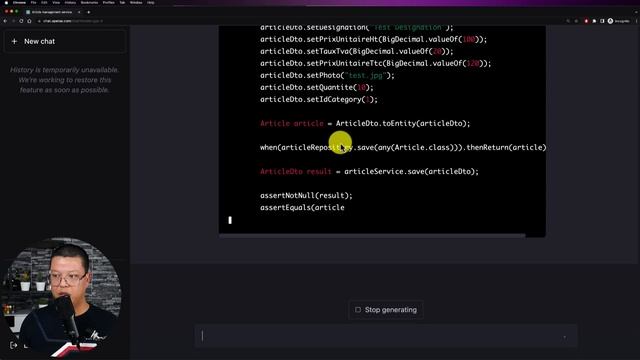Click the log out icon at sidebar bottom
Image resolution: width=640 pixels, height=360 pixels.
pyautogui.click(x=13, y=345)
